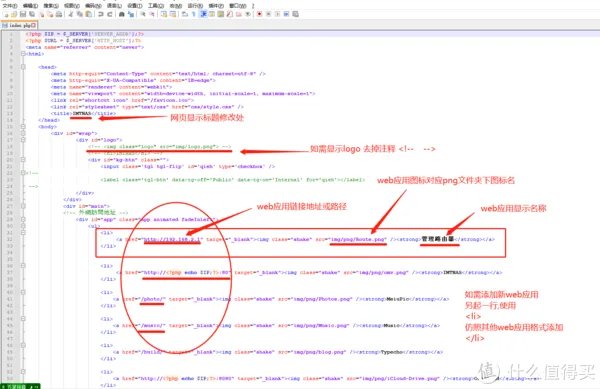Click the Cut scissors icon

(x=71, y=14)
